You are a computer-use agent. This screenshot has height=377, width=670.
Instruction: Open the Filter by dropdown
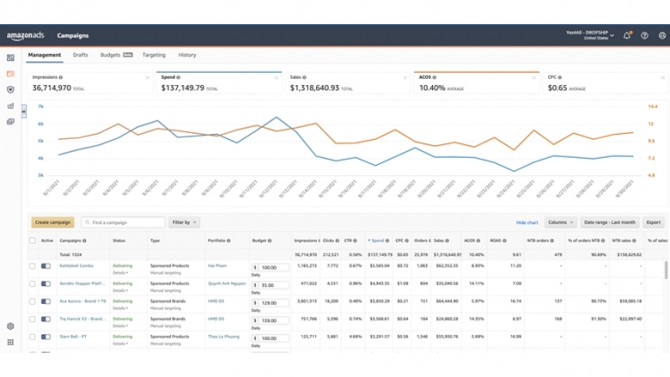coord(184,222)
